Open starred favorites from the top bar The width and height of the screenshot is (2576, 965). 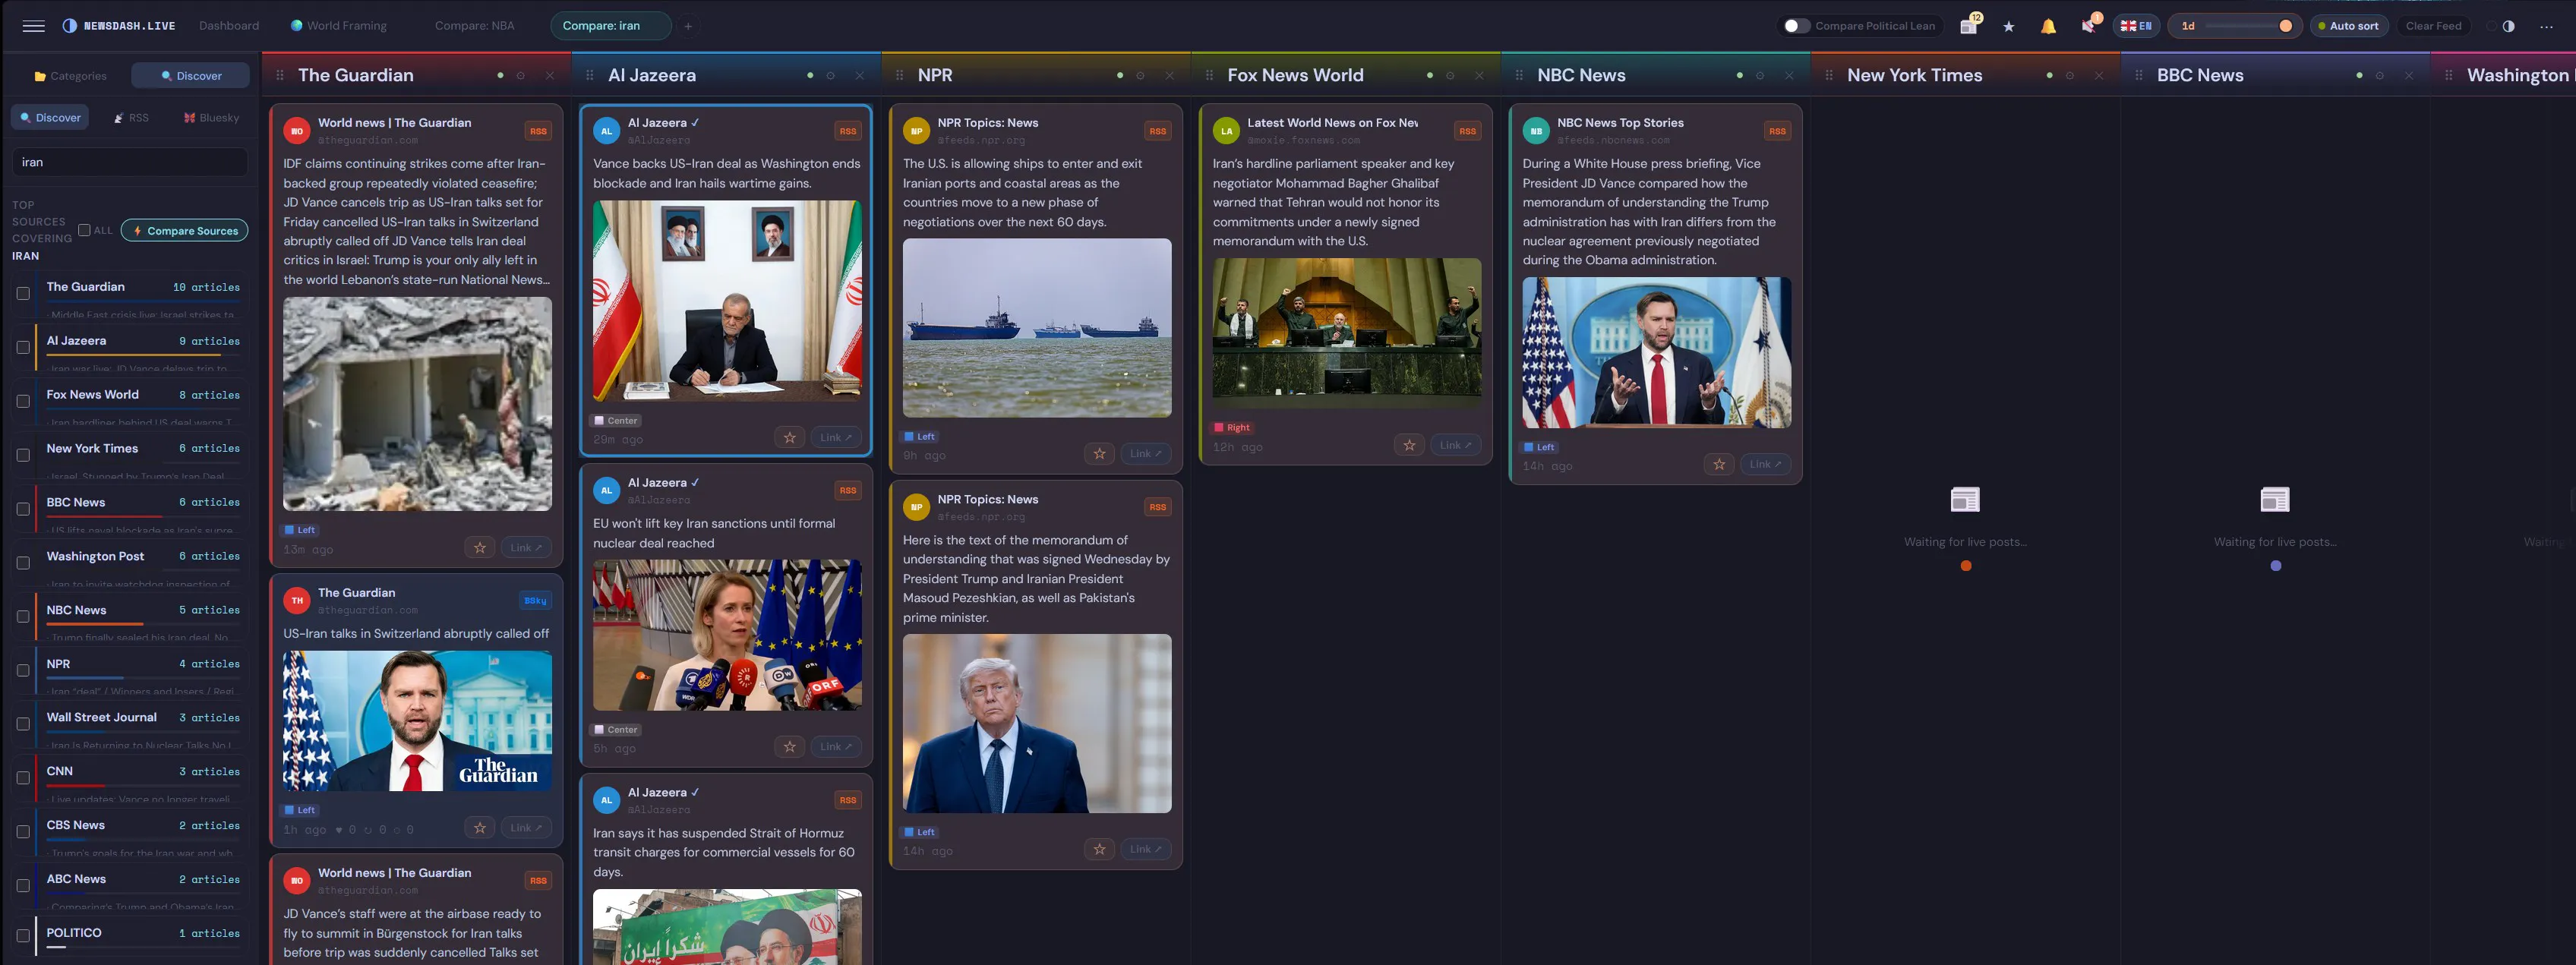point(2008,26)
